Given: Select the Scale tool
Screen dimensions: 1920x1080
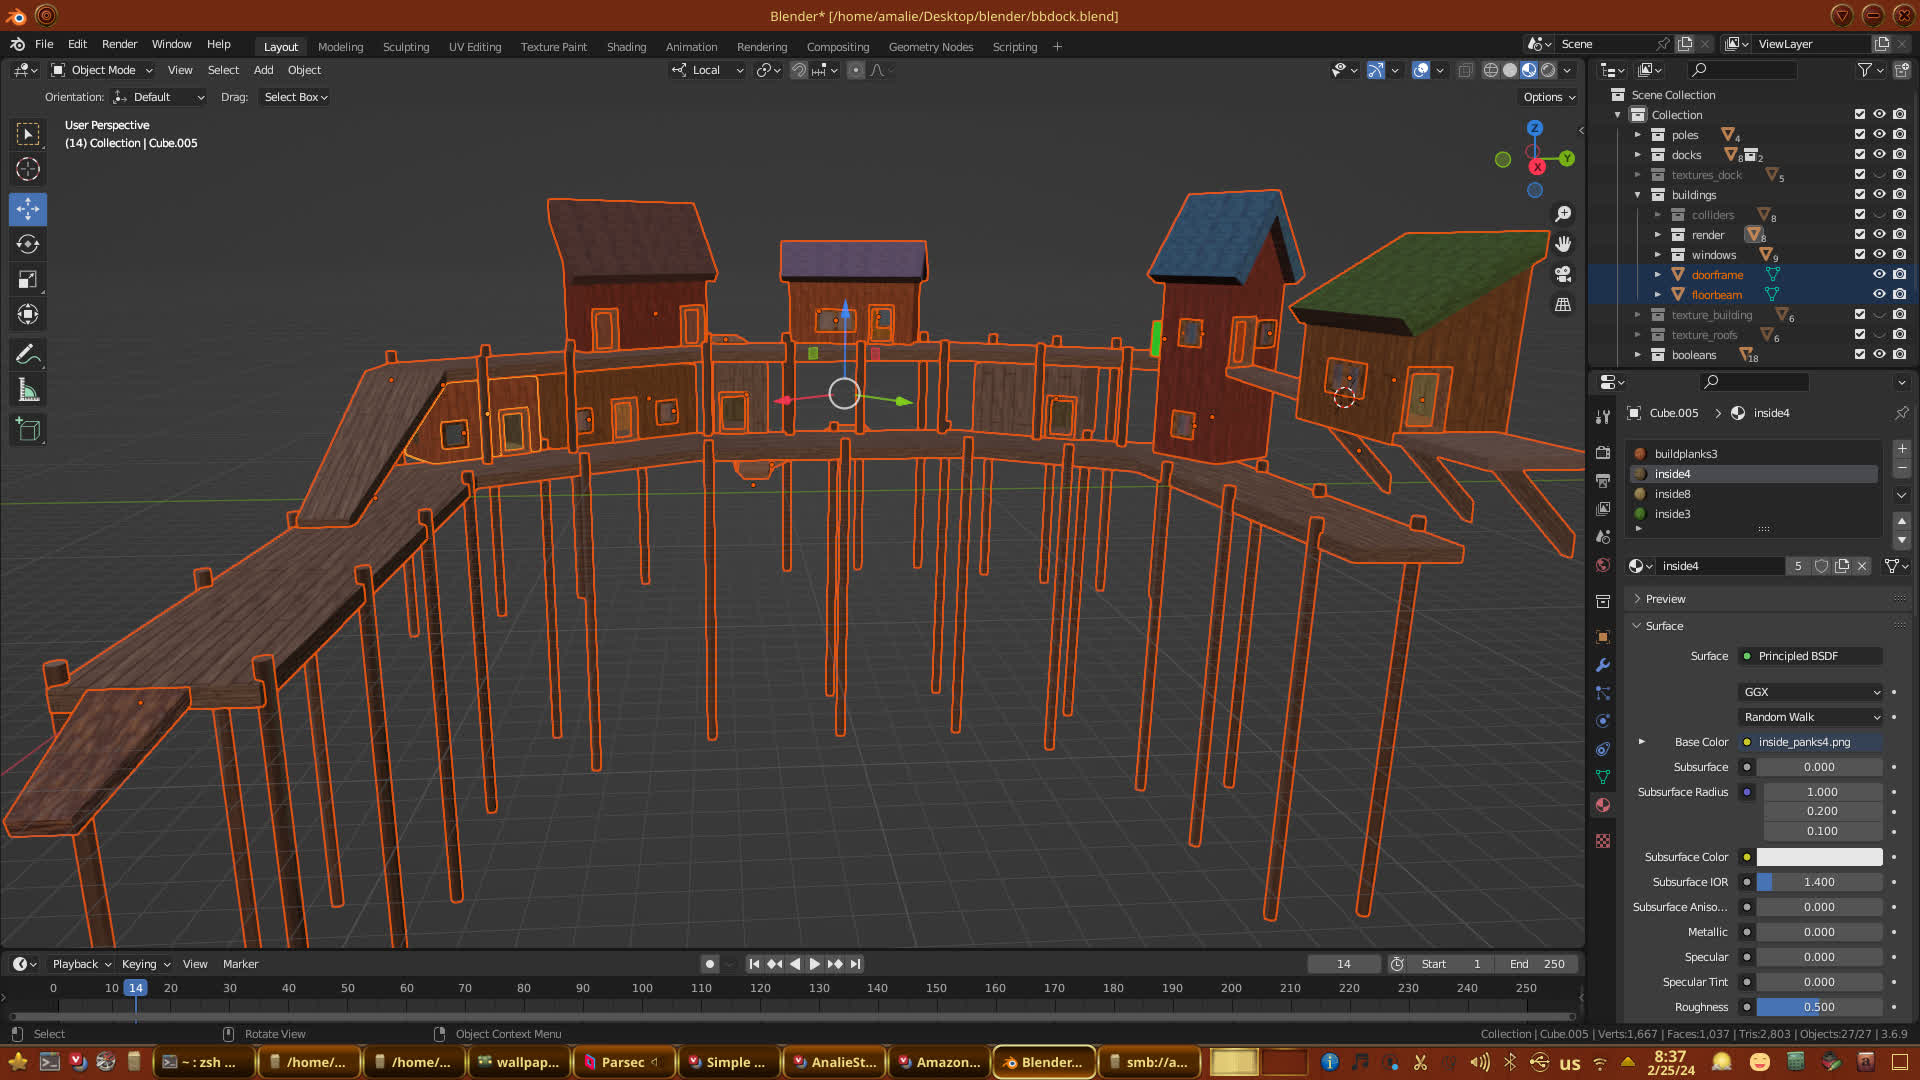Looking at the screenshot, I should point(28,280).
